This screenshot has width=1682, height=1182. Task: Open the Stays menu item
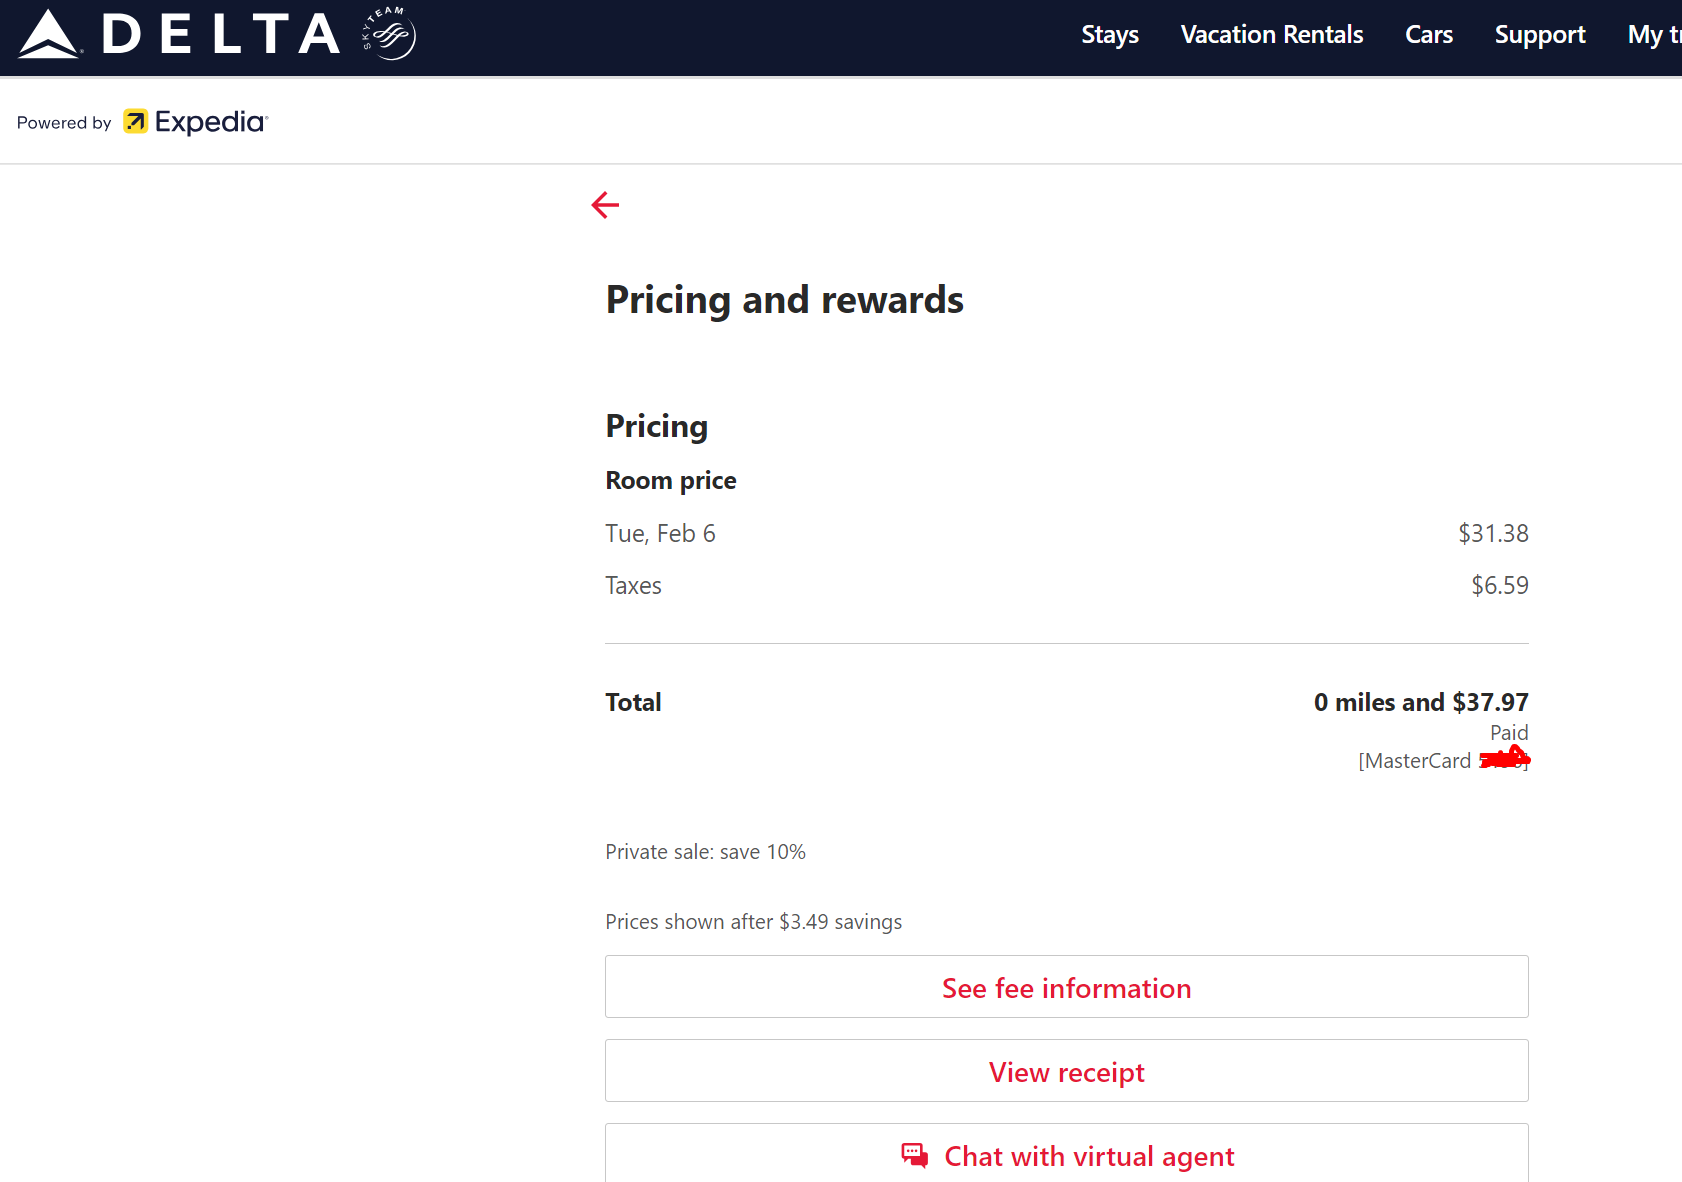click(x=1109, y=35)
